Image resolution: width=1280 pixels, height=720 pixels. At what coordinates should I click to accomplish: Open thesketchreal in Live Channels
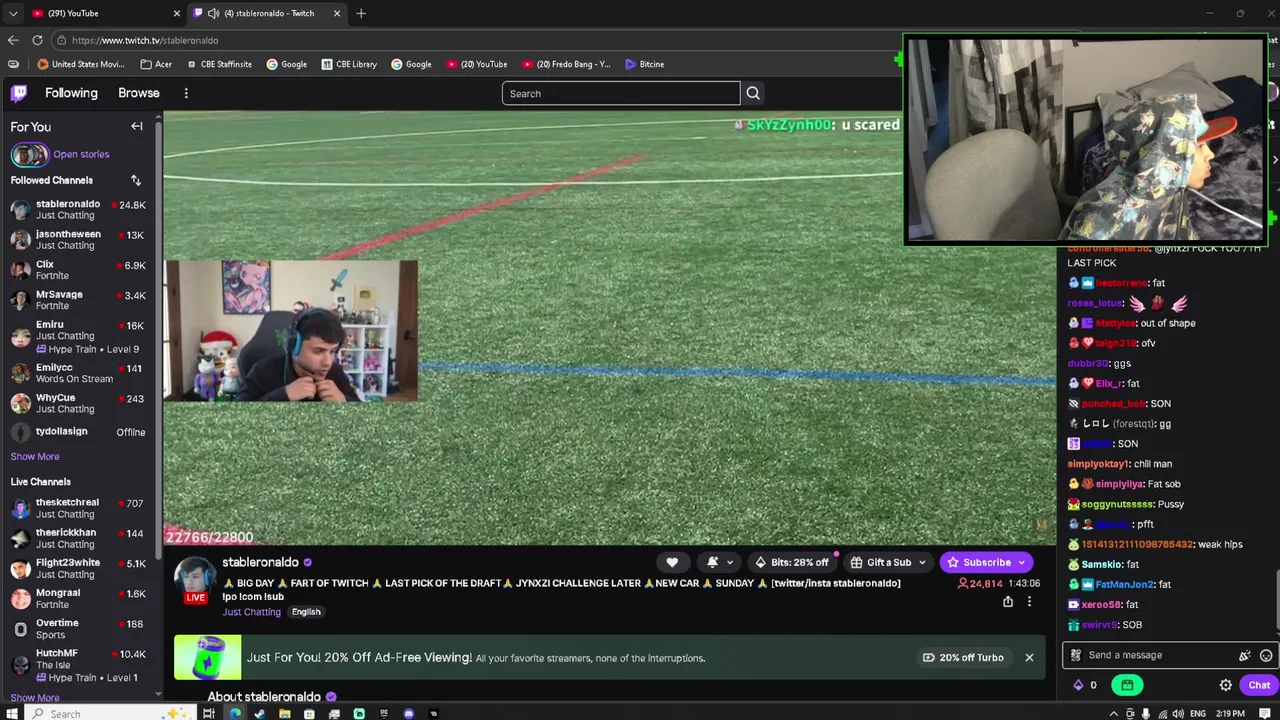(80, 508)
